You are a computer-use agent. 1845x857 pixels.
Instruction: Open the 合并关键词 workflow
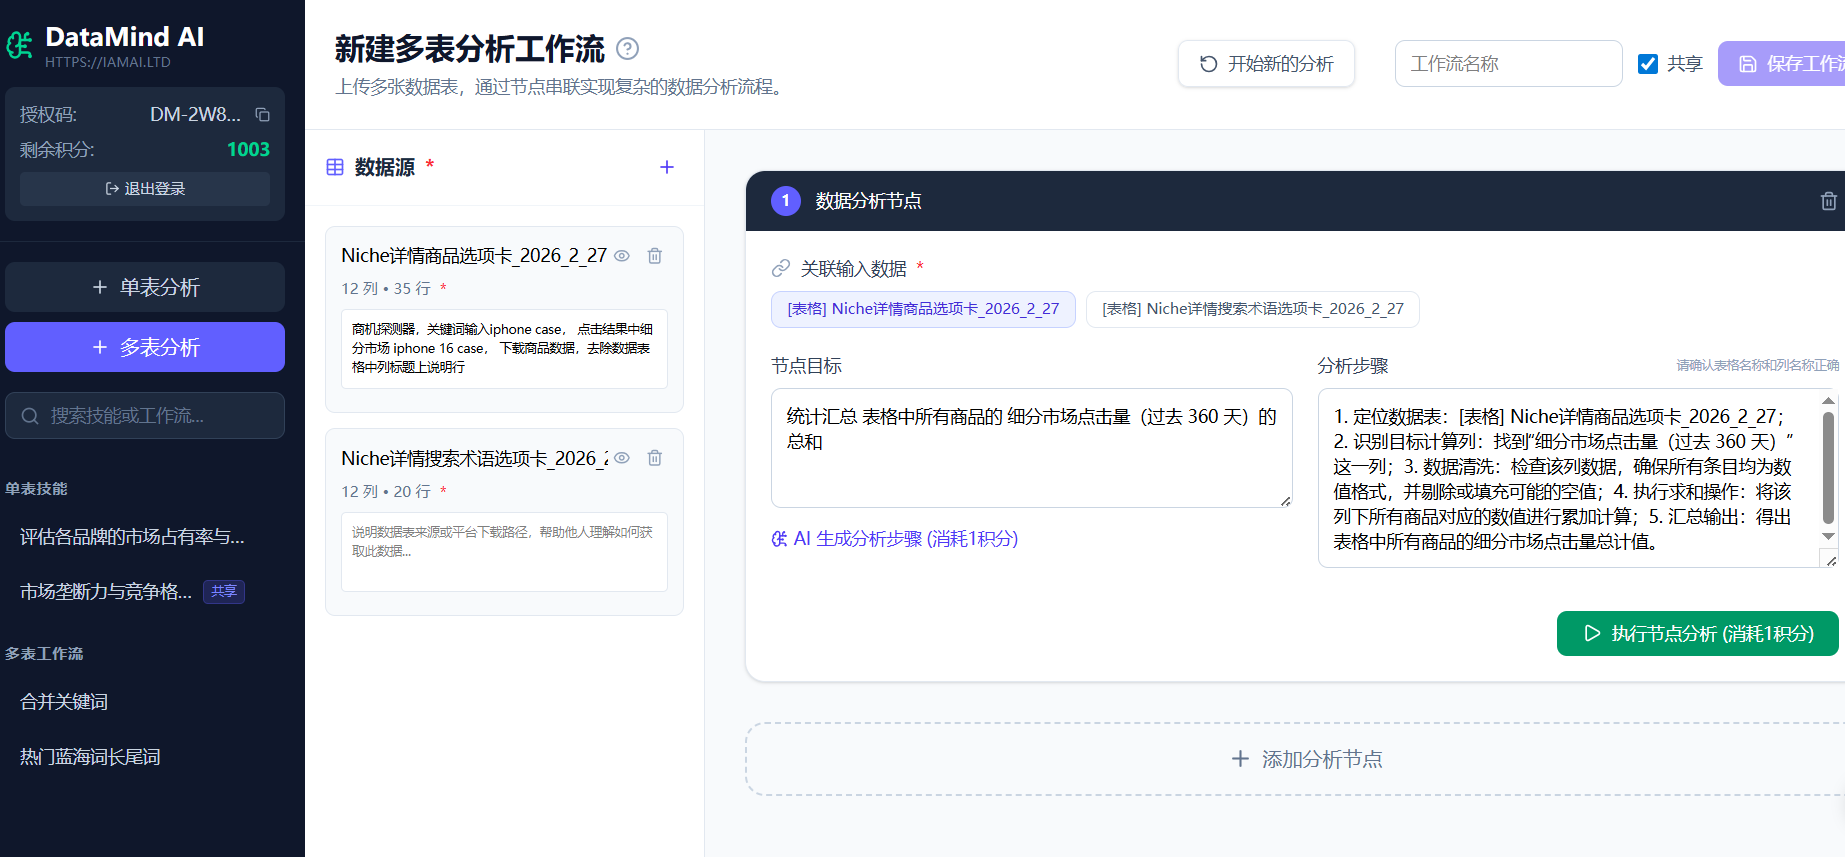pyautogui.click(x=64, y=702)
